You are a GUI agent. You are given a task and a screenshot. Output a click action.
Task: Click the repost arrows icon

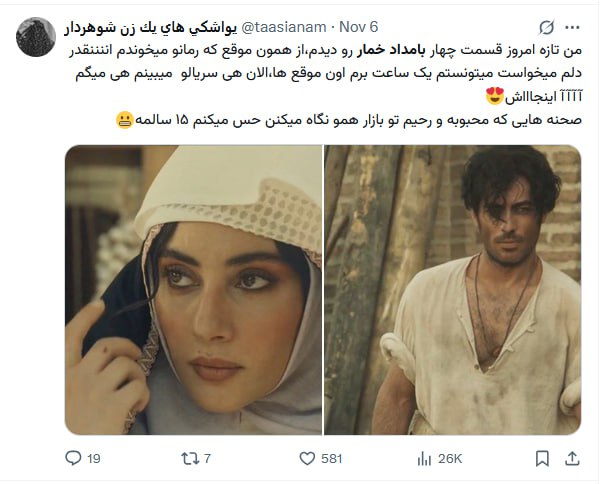[190, 458]
